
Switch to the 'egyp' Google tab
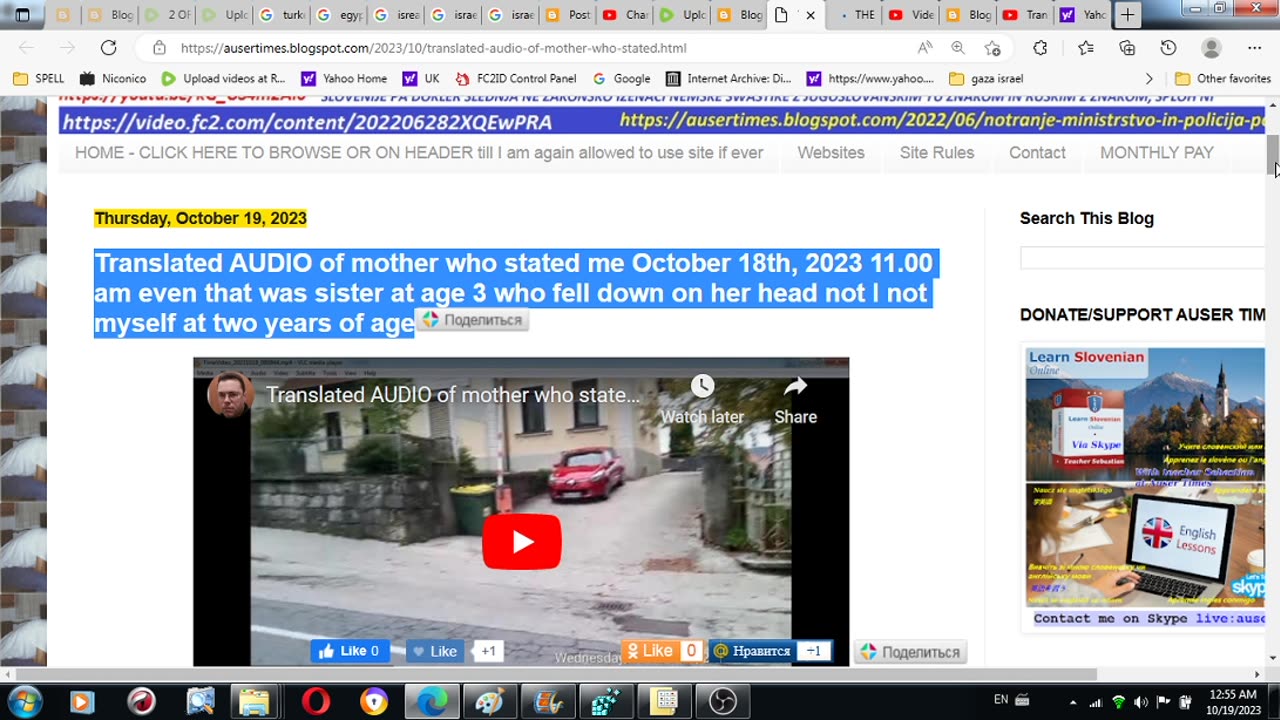tap(338, 15)
